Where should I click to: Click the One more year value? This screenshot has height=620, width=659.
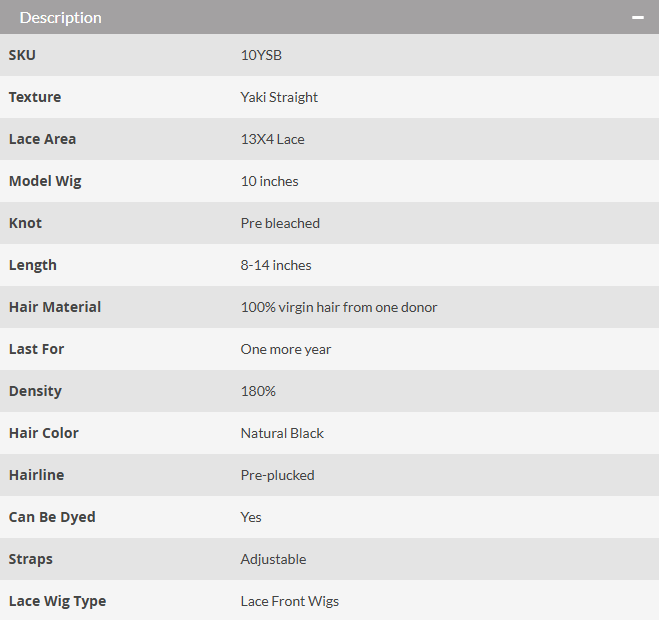click(286, 349)
